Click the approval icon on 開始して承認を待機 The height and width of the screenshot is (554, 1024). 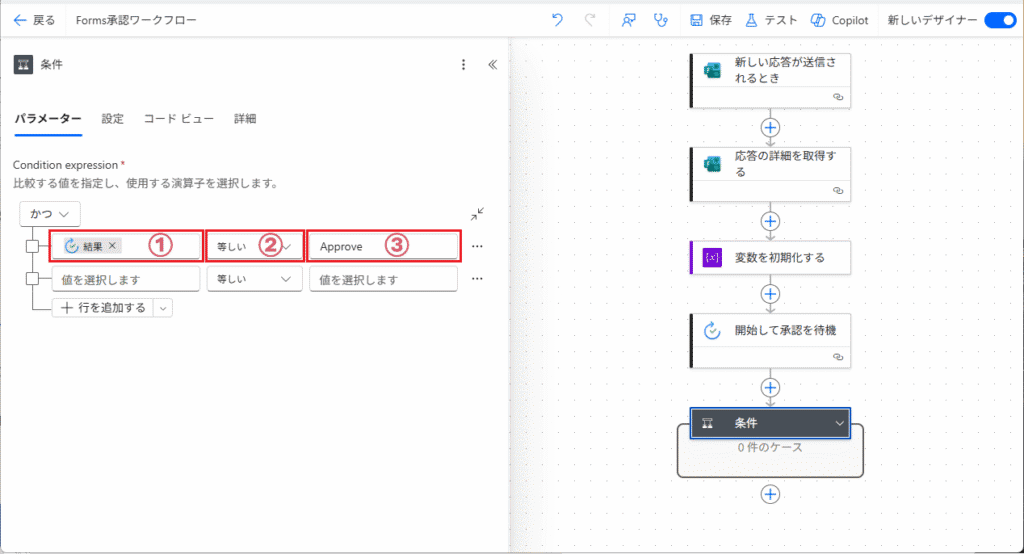coord(712,331)
